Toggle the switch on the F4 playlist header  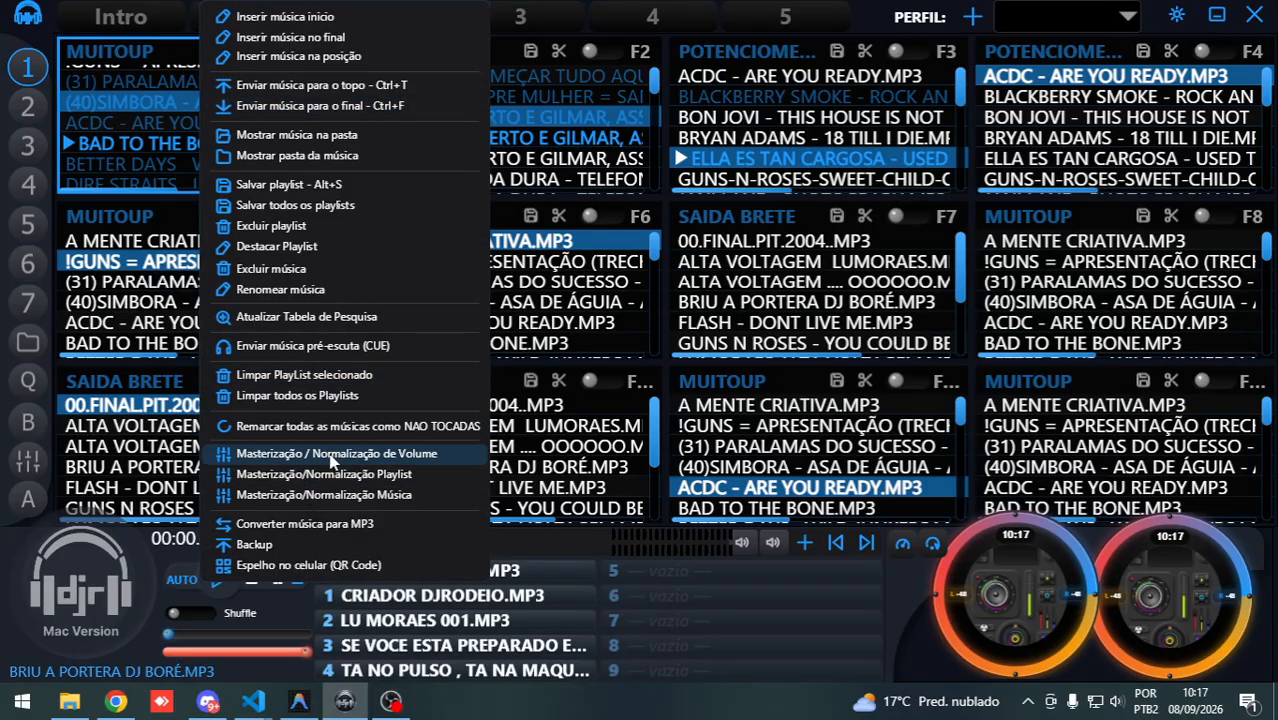[x=1207, y=51]
